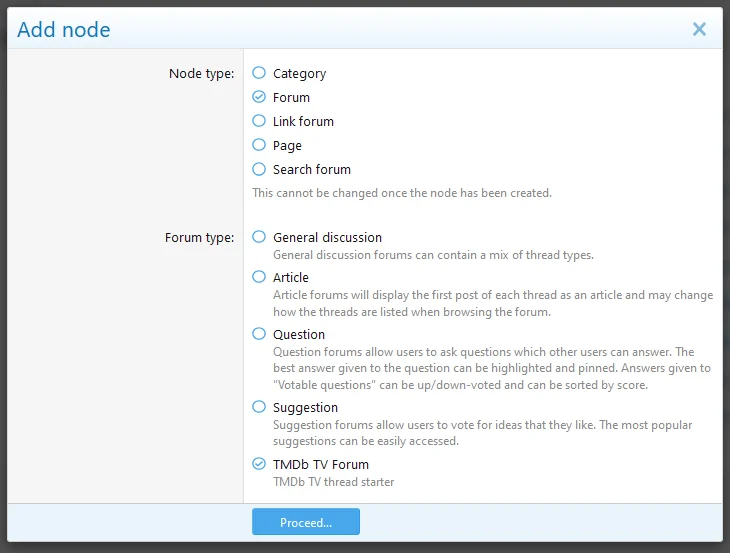This screenshot has height=553, width=730.
Task: Choose the Suggestion forum type
Action: [x=259, y=407]
